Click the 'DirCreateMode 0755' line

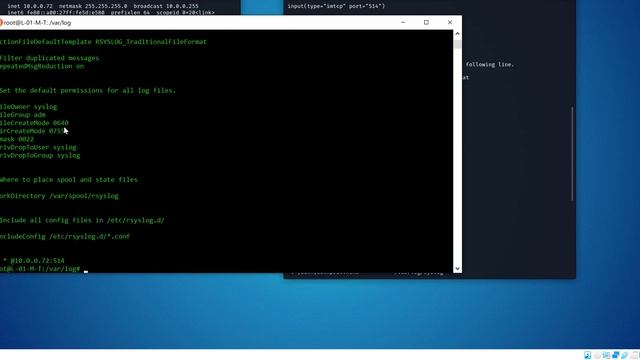[33, 131]
